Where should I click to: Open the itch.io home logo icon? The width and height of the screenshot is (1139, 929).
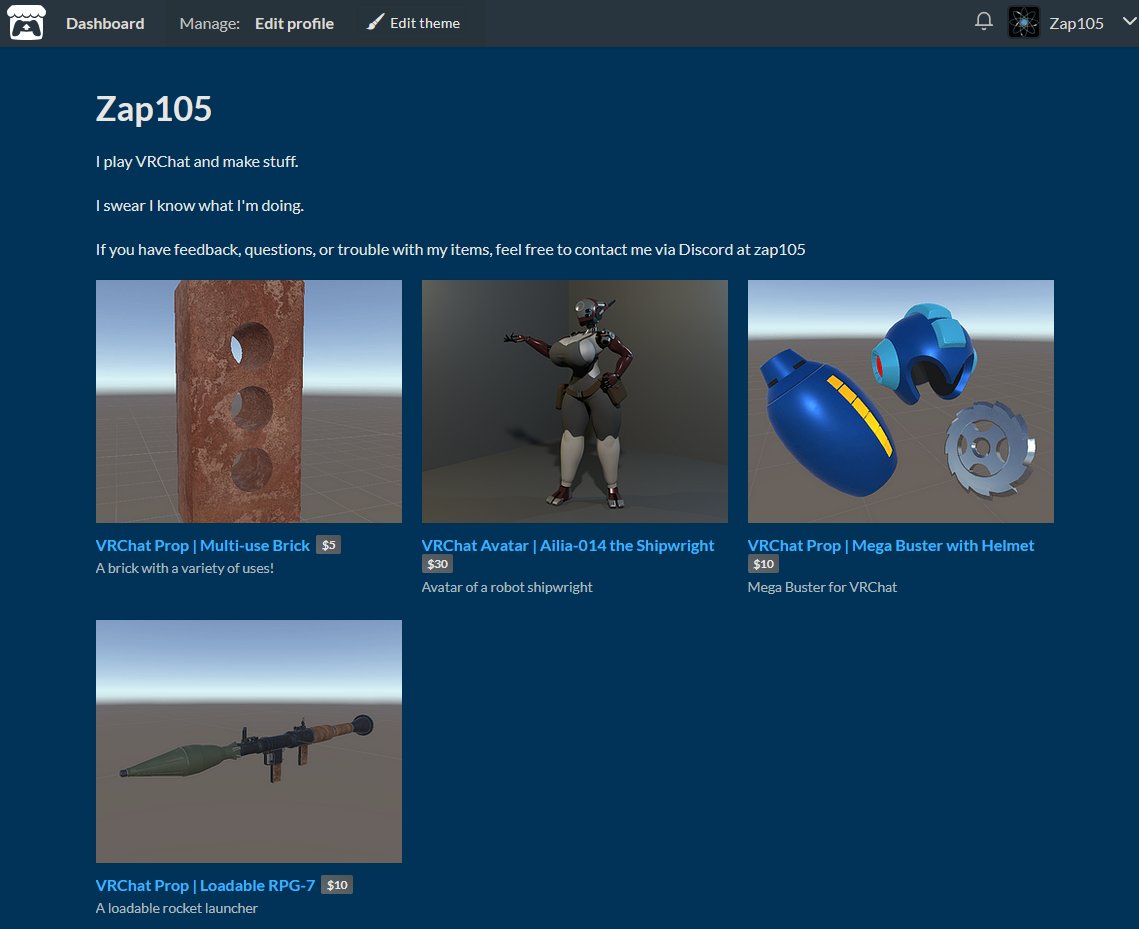[x=26, y=23]
